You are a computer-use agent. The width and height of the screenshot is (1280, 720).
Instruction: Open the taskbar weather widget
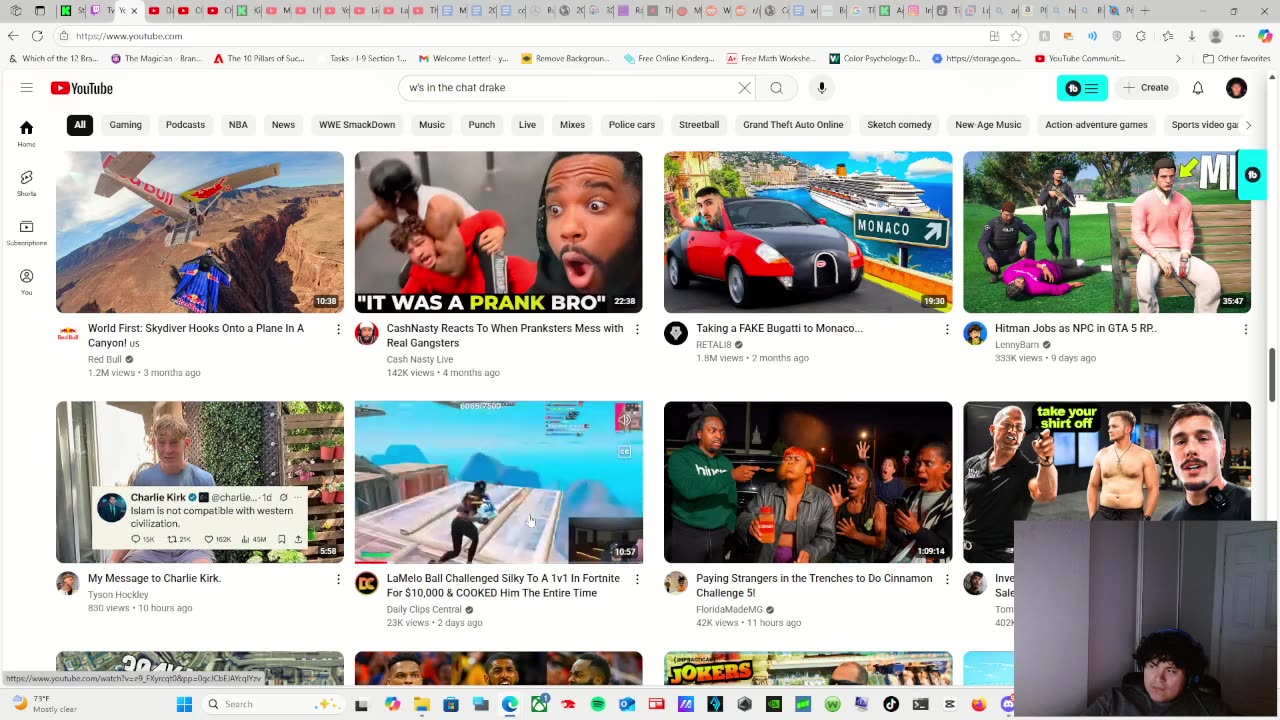pos(45,704)
